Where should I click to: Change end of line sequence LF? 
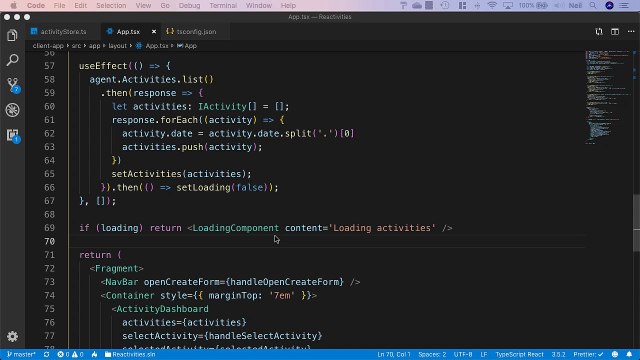484,354
